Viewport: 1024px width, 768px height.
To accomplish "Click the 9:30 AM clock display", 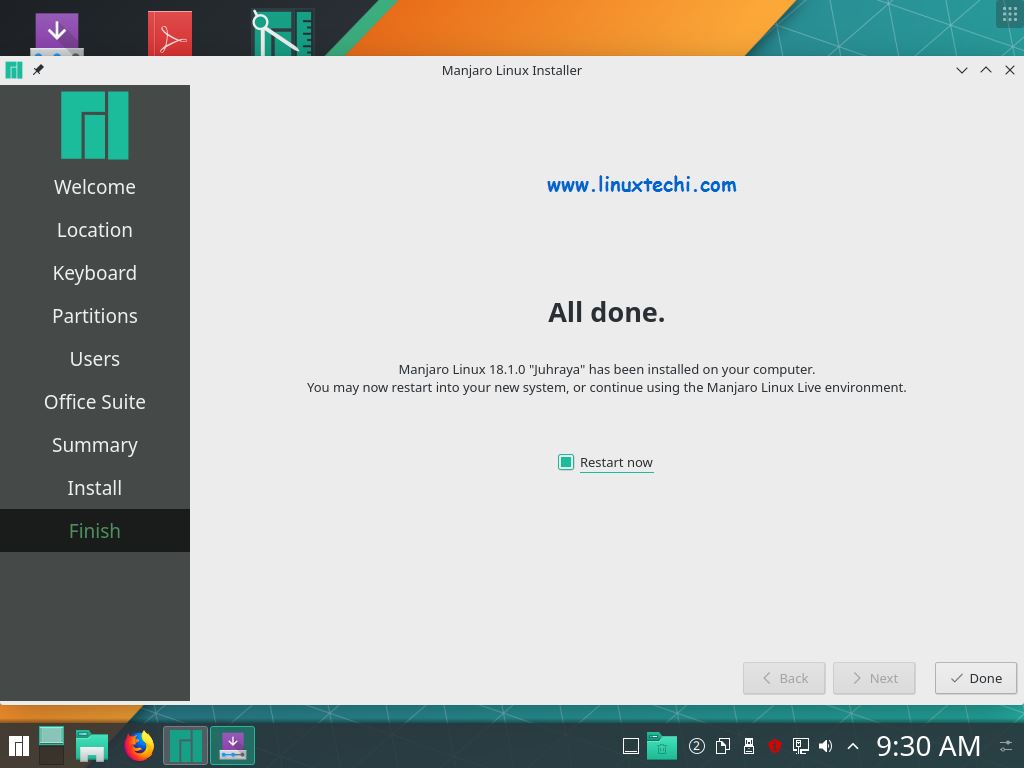I will 928,745.
